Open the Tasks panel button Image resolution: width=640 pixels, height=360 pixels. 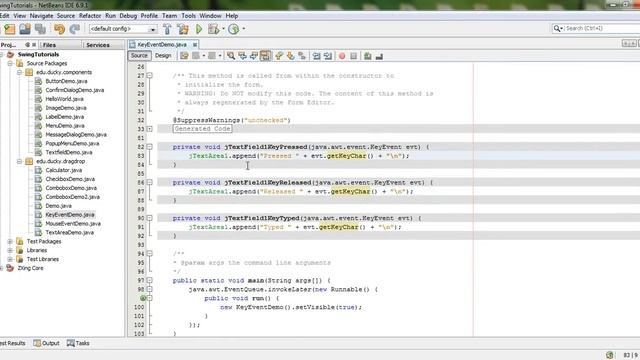[78, 343]
